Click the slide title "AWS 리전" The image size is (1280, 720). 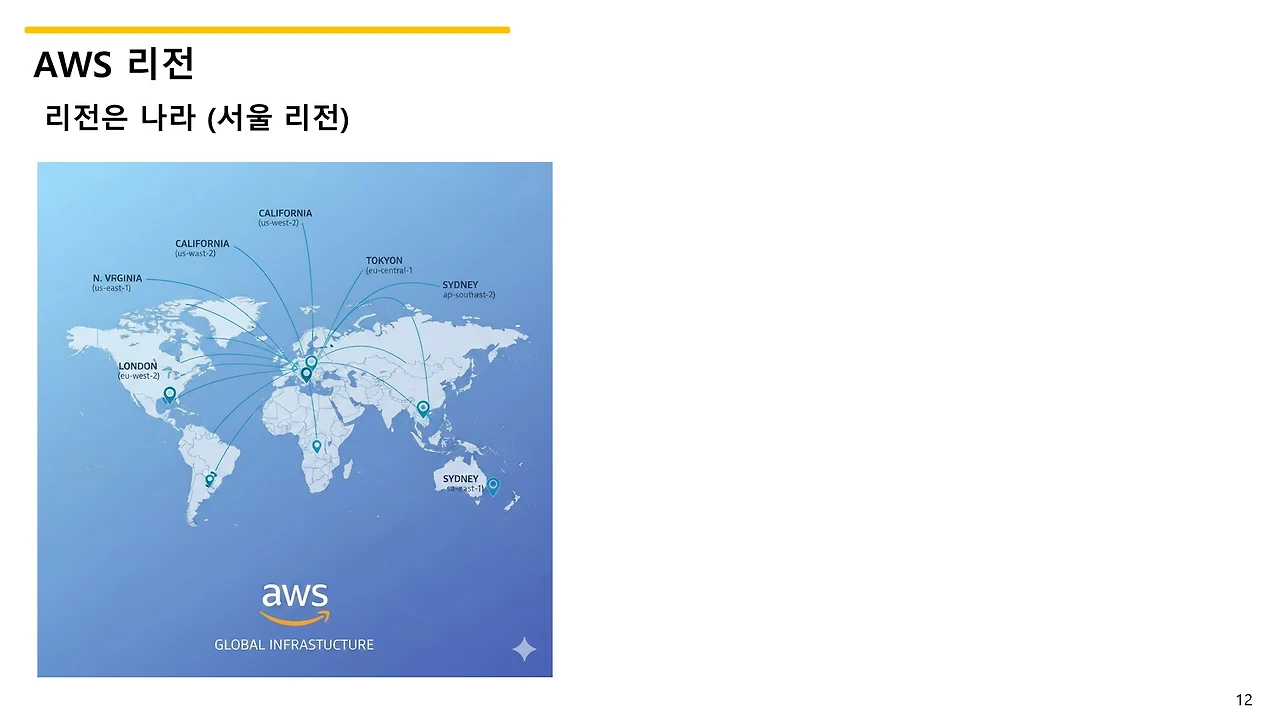click(x=113, y=65)
